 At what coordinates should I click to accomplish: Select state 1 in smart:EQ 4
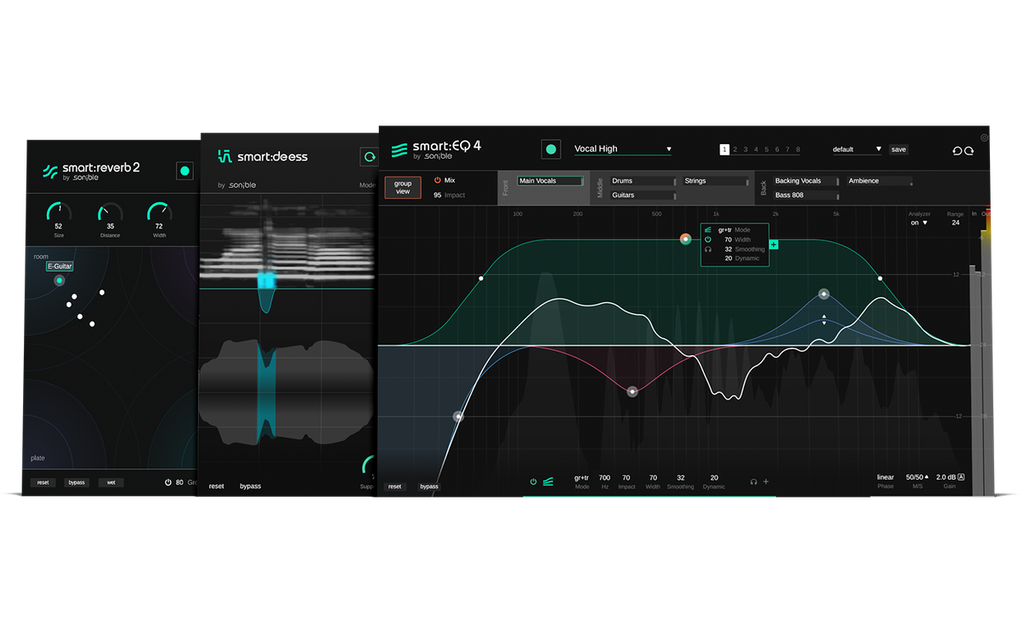(724, 150)
